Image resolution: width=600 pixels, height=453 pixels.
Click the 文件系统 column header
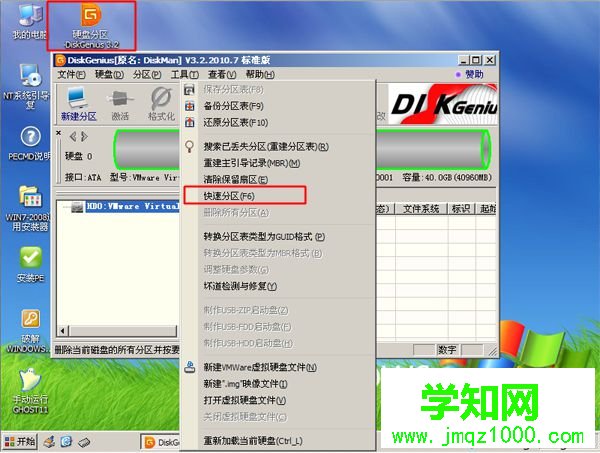coord(421,209)
